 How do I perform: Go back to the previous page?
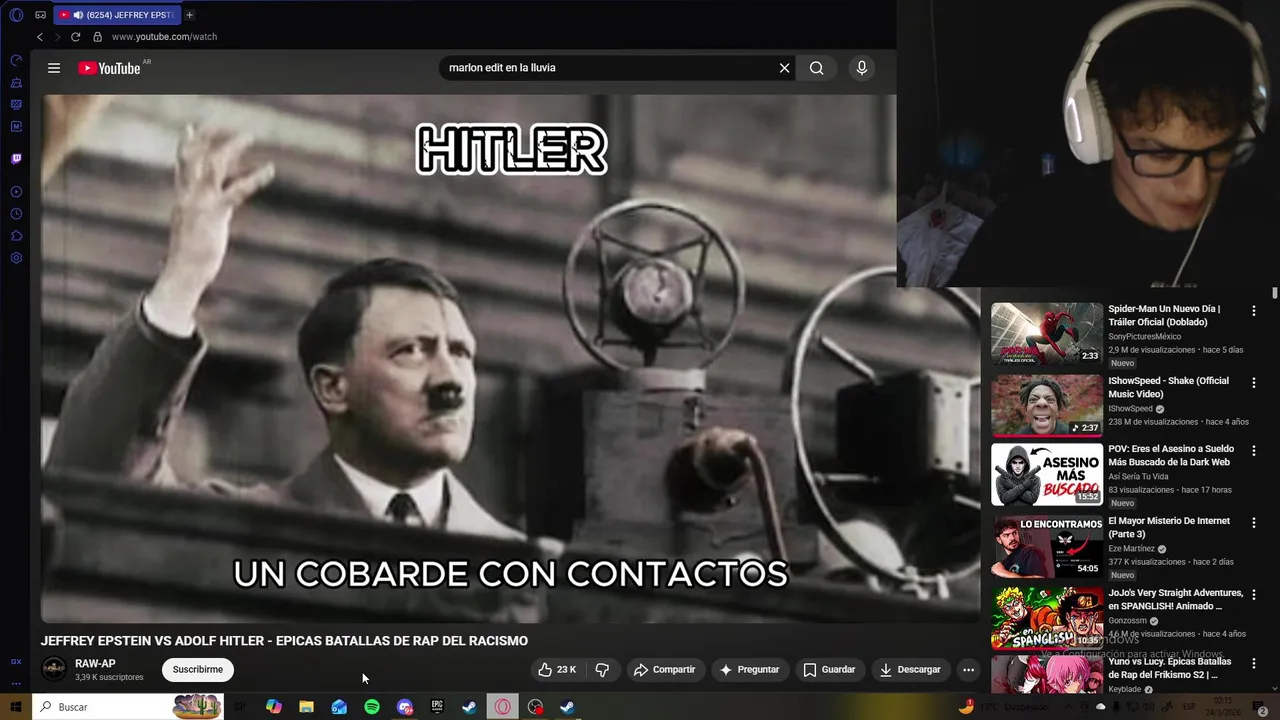40,37
